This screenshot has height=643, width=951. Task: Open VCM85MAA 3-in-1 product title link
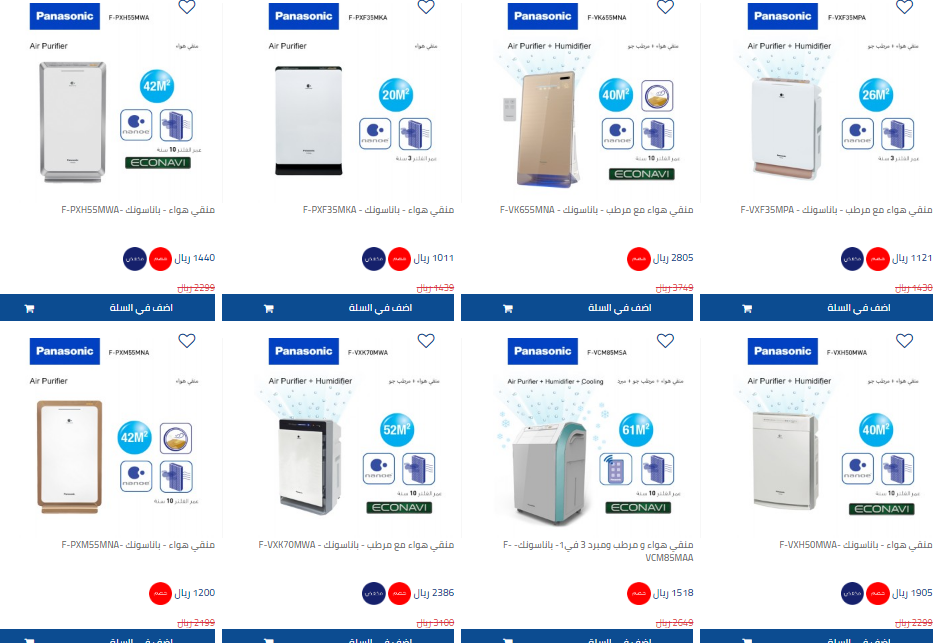pyautogui.click(x=598, y=551)
